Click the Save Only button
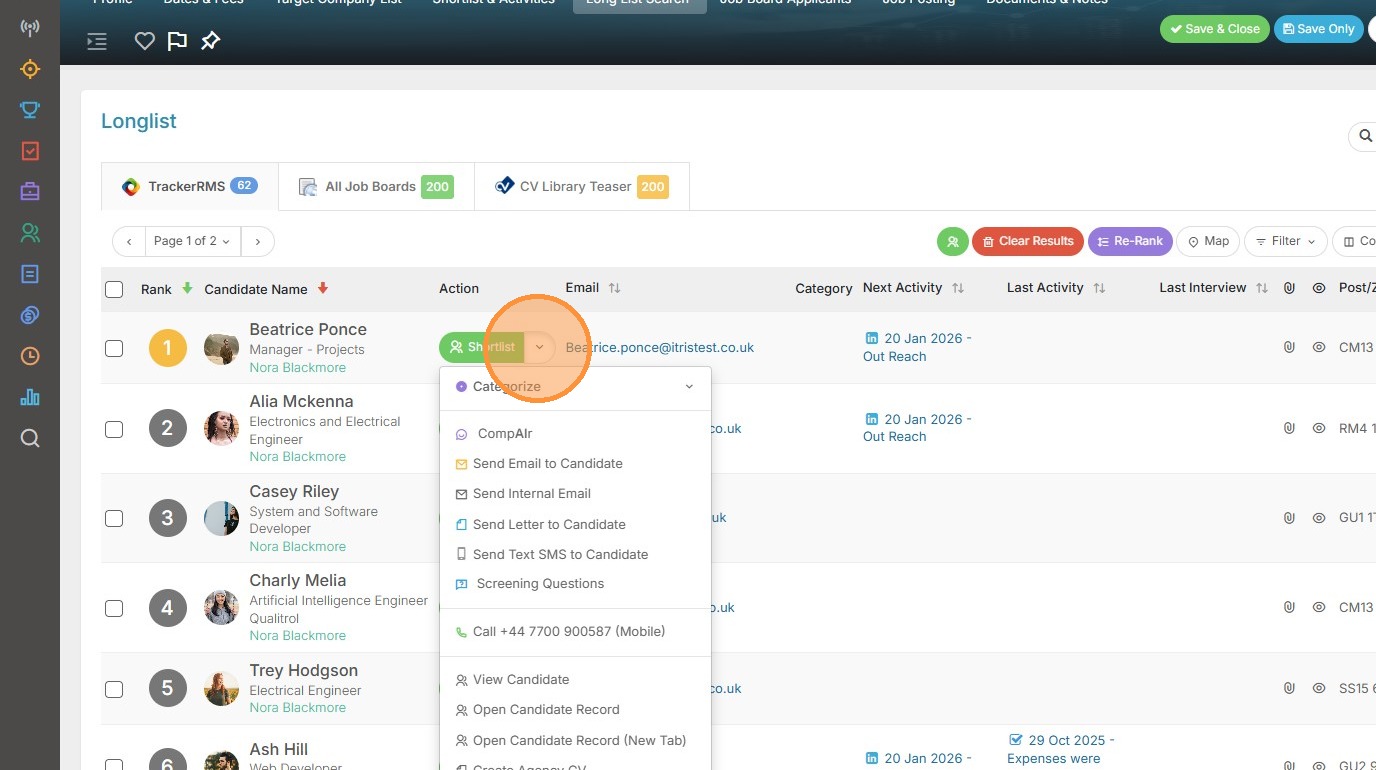1376x770 pixels. 1319,29
